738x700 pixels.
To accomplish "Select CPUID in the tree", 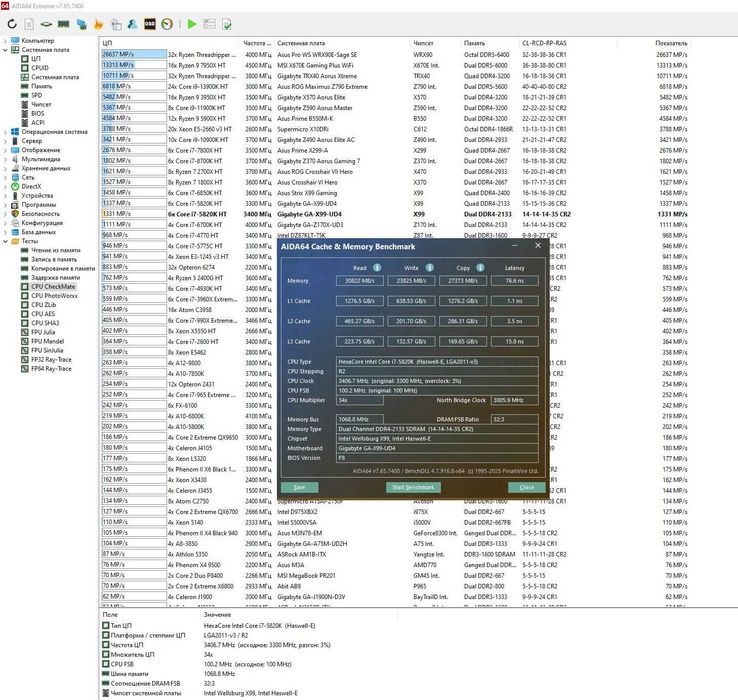I will (x=40, y=68).
